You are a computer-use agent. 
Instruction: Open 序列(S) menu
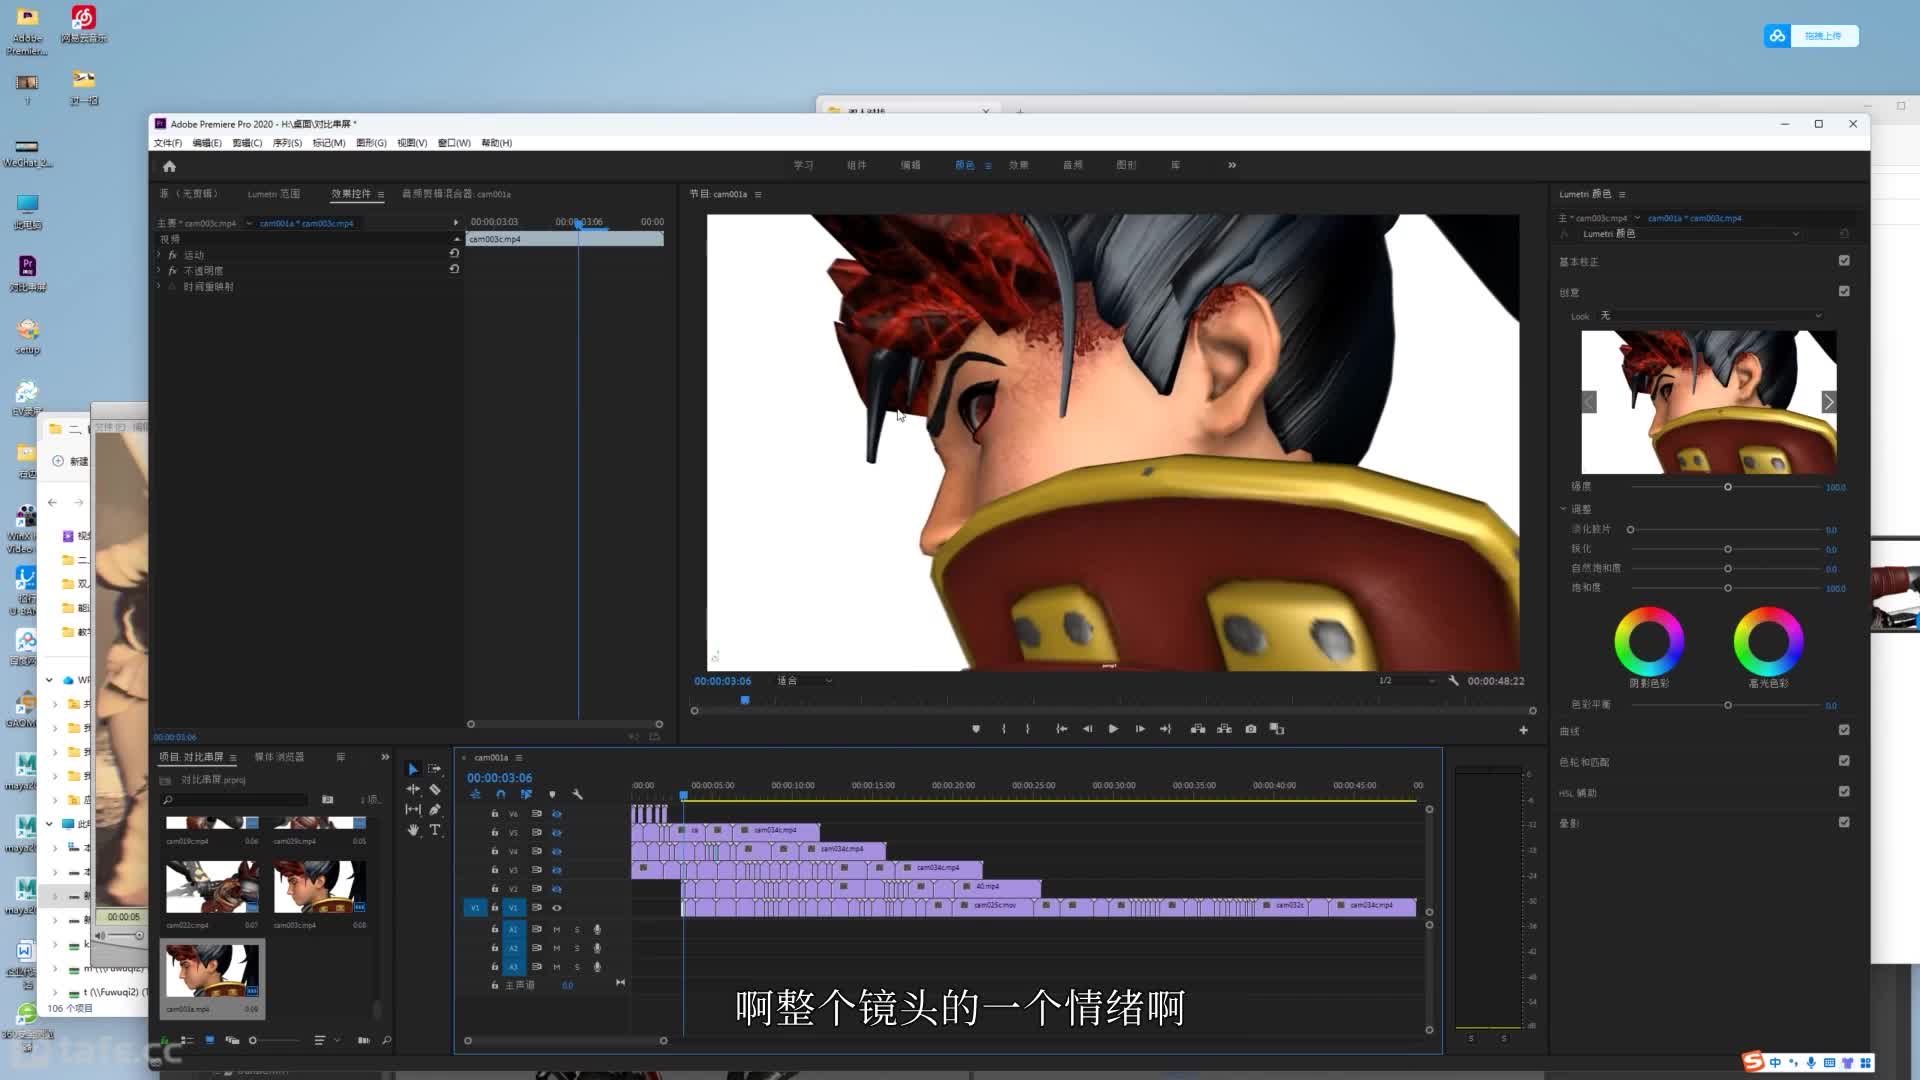tap(287, 143)
